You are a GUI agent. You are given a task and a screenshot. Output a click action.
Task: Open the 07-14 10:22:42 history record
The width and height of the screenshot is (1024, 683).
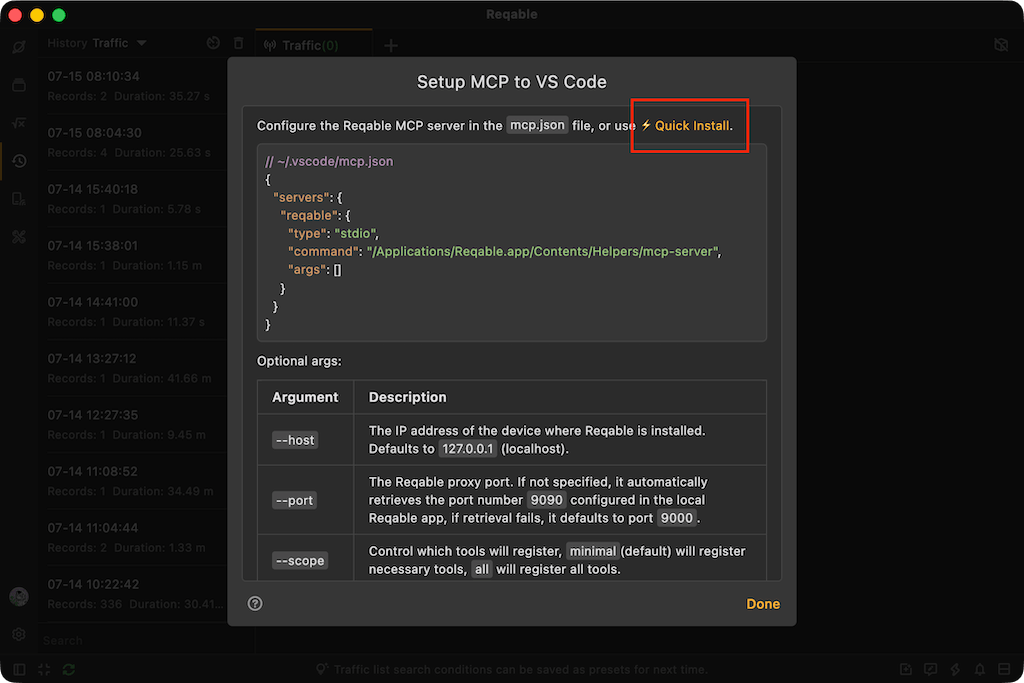point(136,594)
